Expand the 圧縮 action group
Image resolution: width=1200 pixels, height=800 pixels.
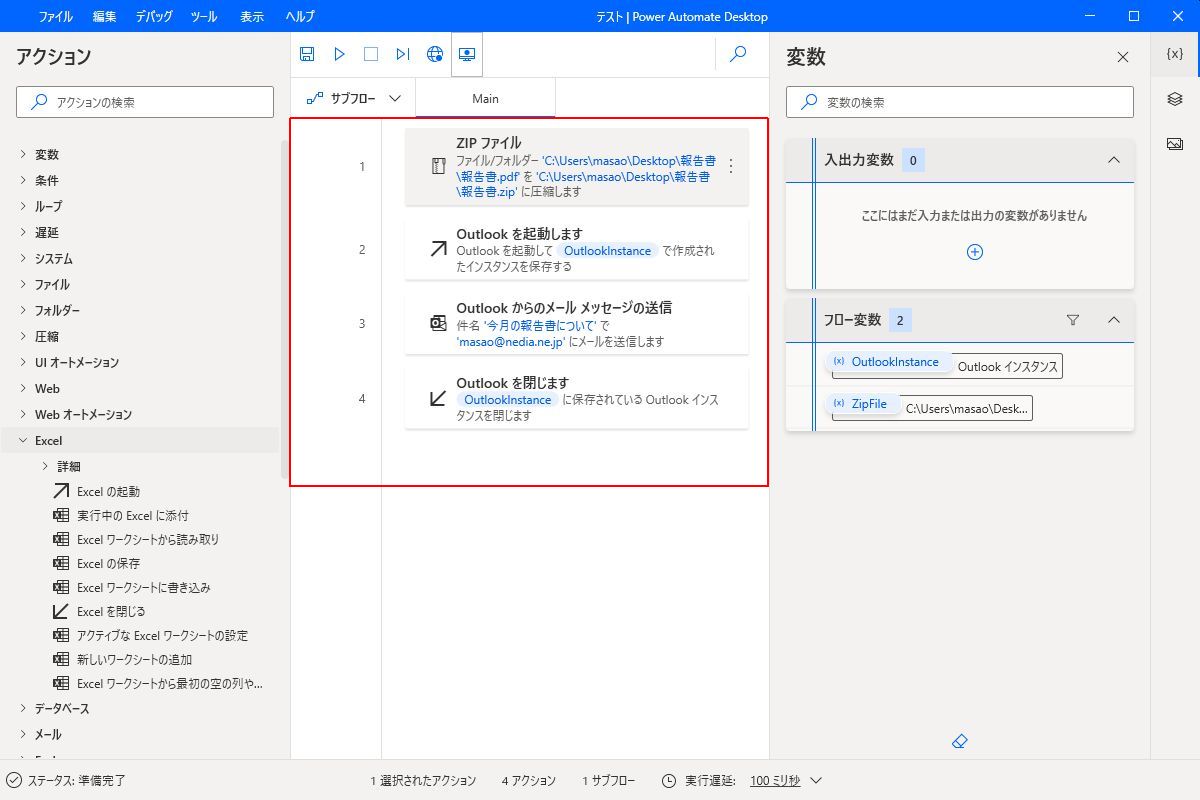pos(23,336)
